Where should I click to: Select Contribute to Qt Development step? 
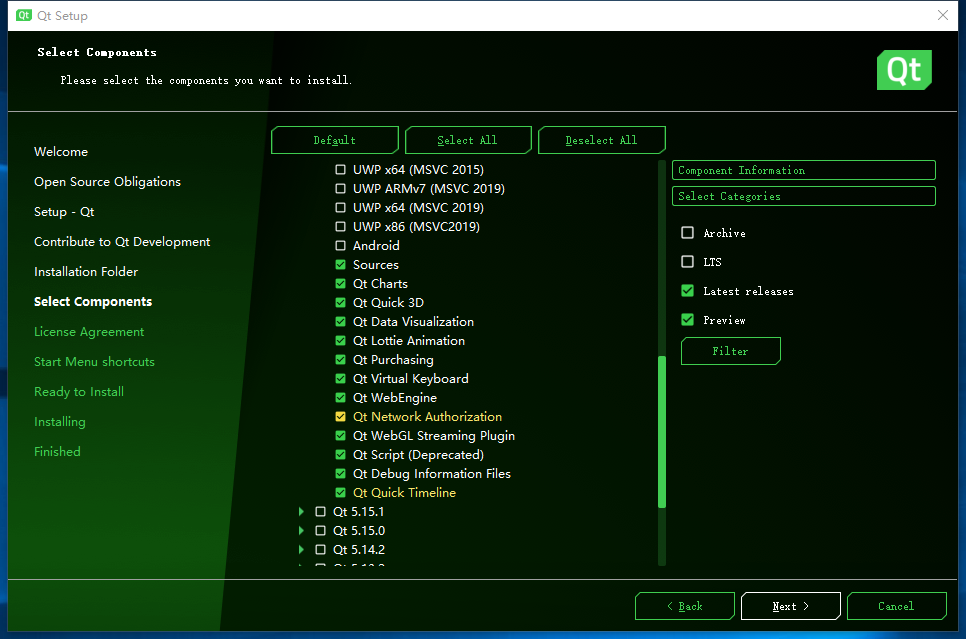(122, 242)
